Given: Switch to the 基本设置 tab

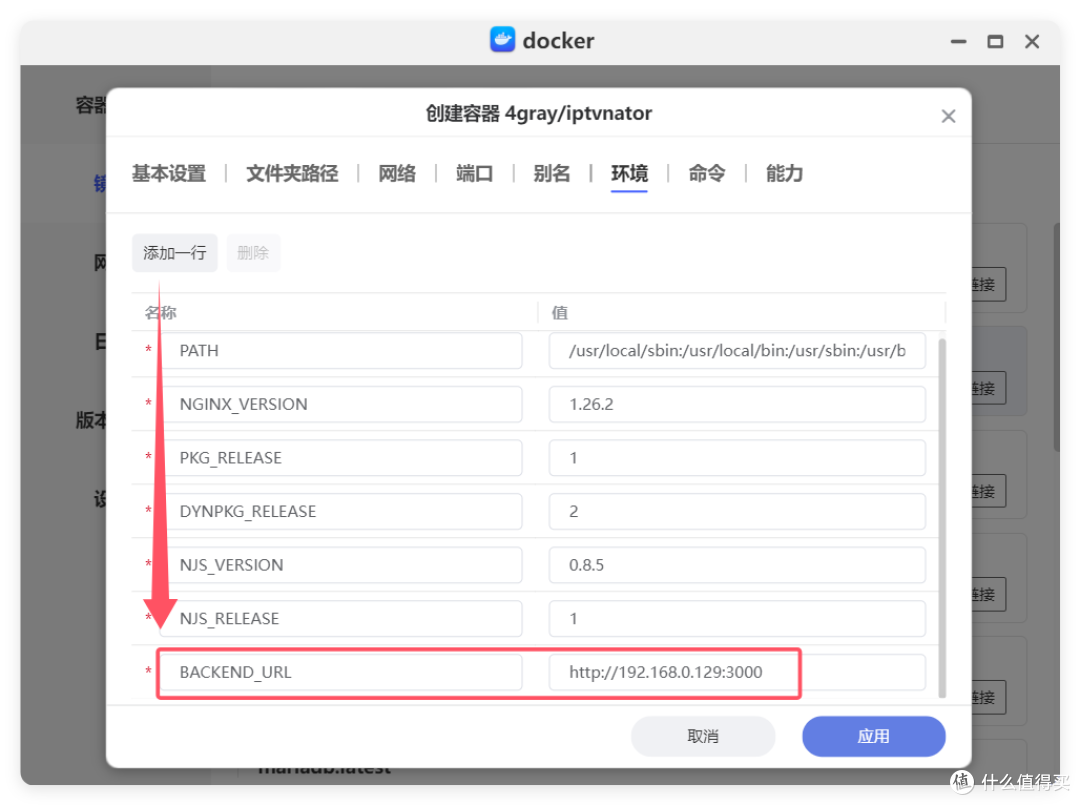Looking at the screenshot, I should coord(168,173).
